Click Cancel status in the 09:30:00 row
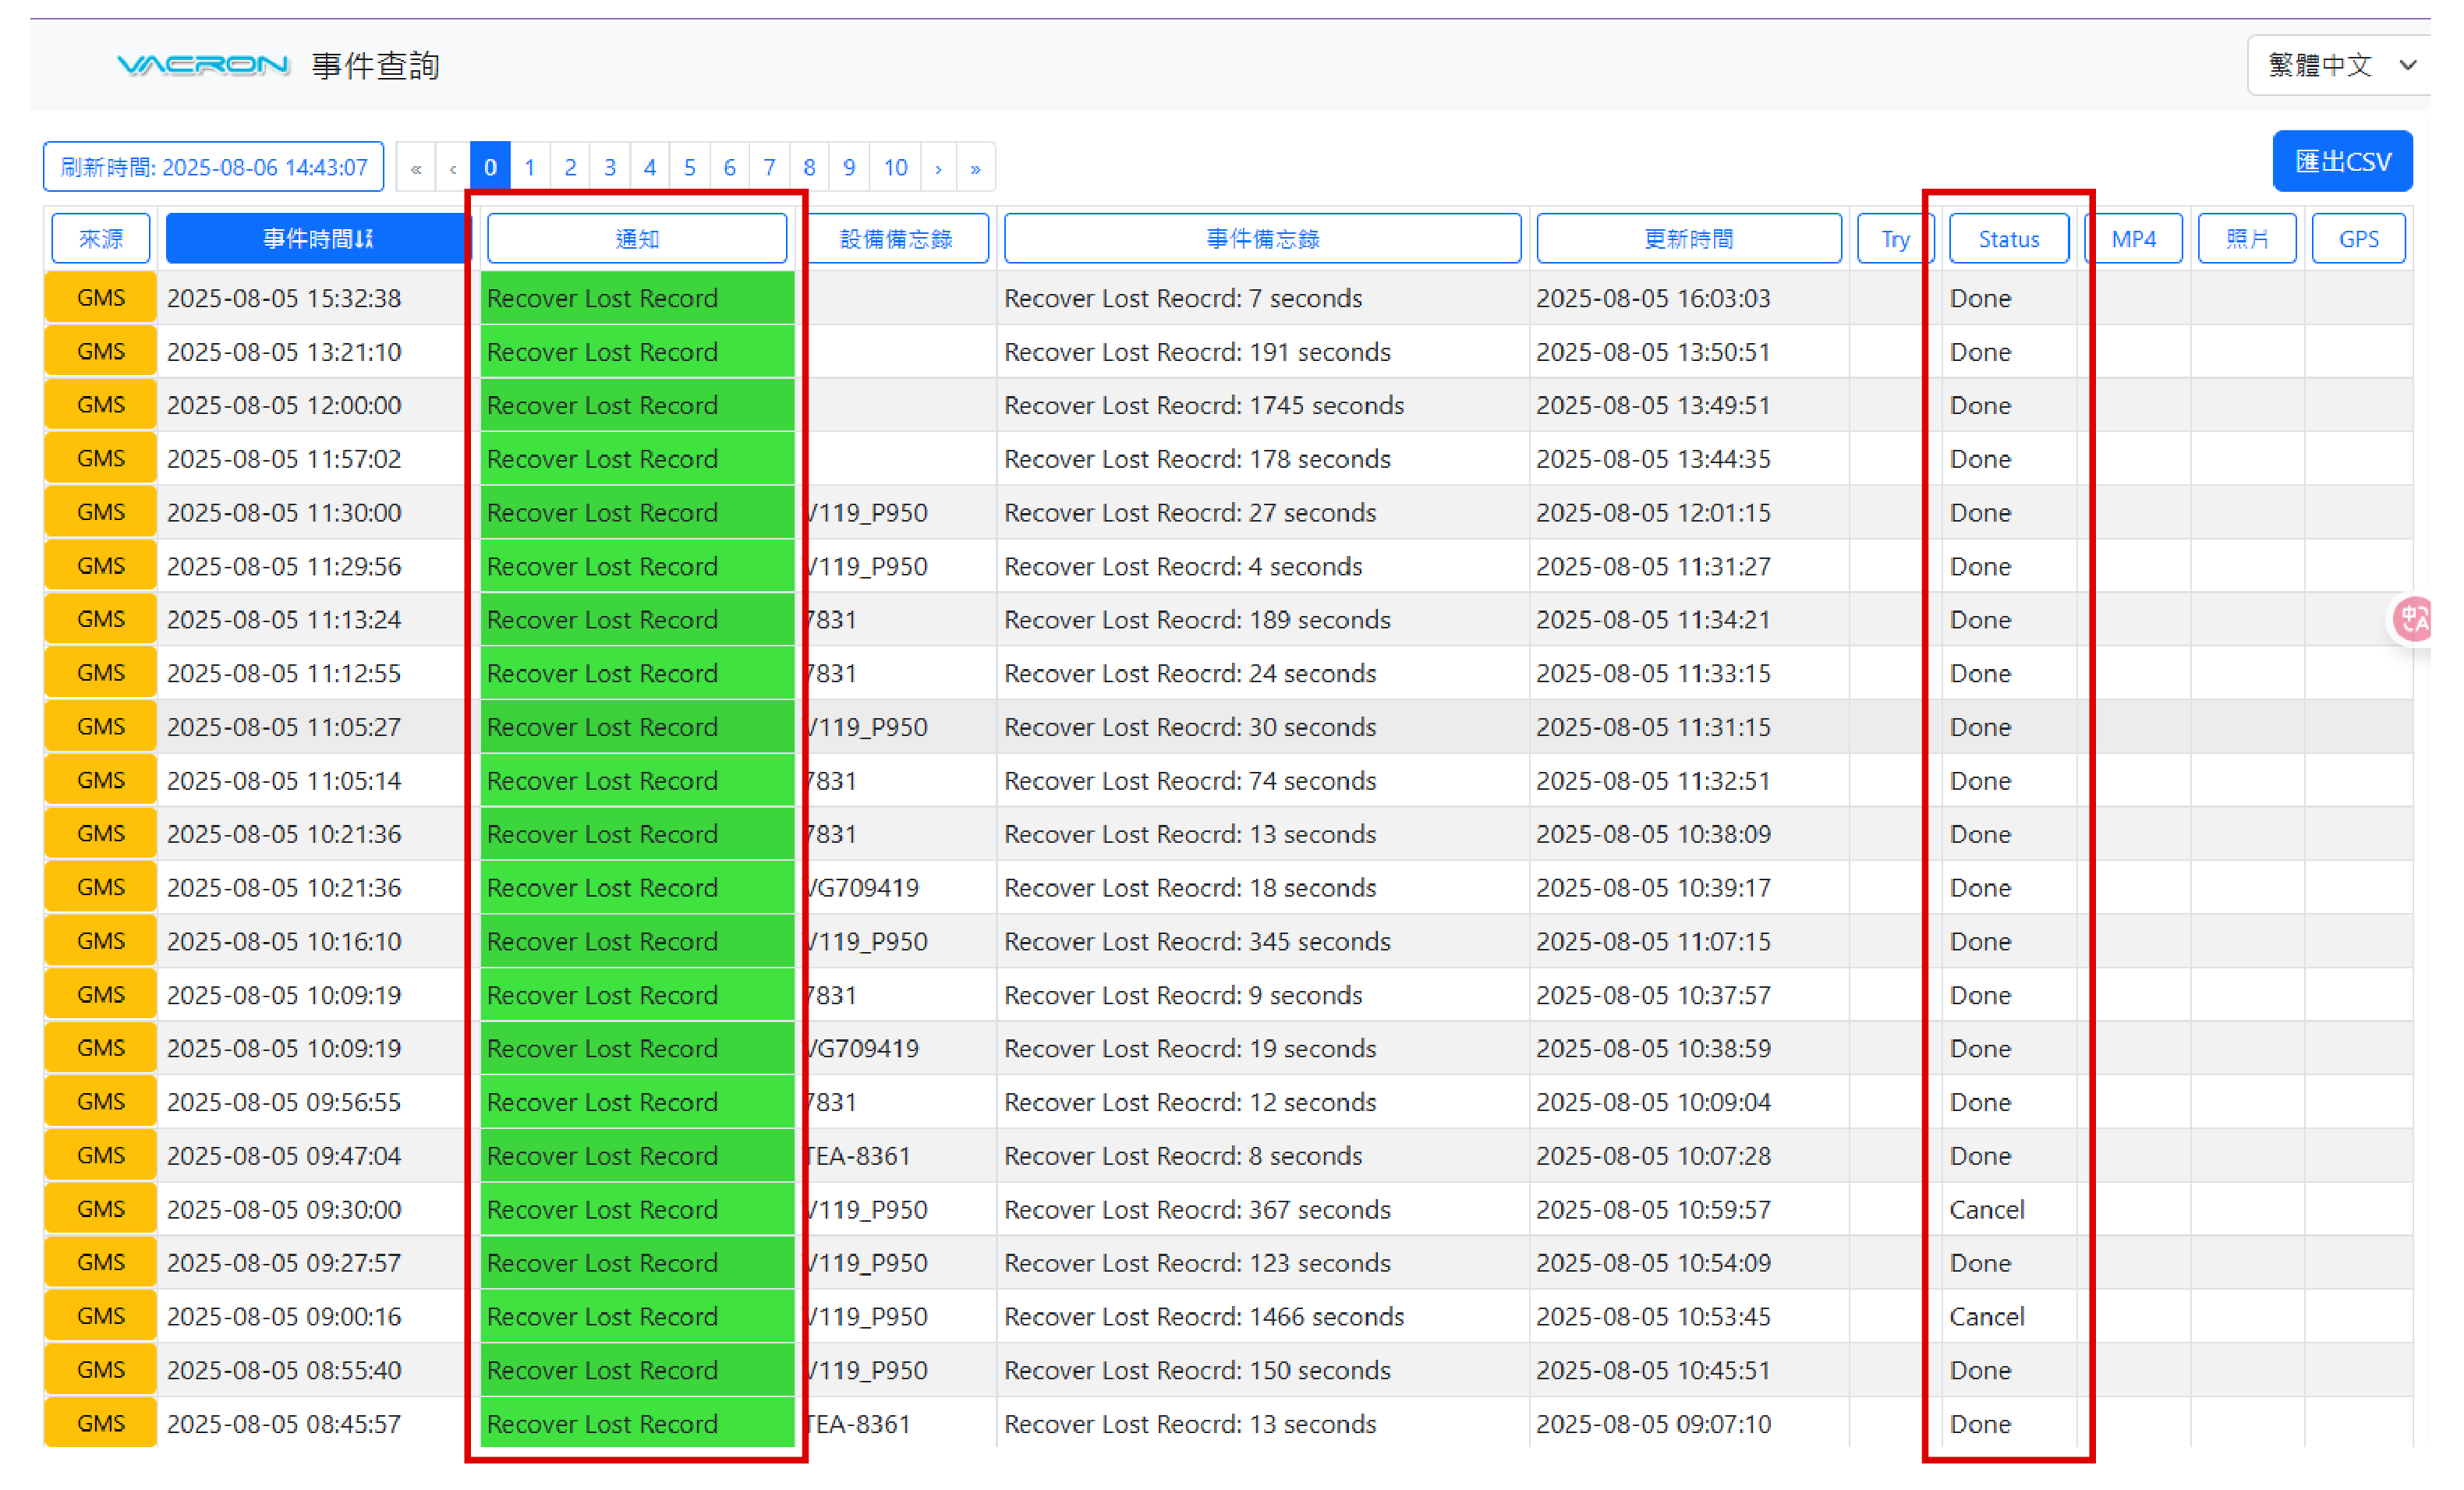This screenshot has width=2464, height=1490. pyautogui.click(x=1987, y=1209)
